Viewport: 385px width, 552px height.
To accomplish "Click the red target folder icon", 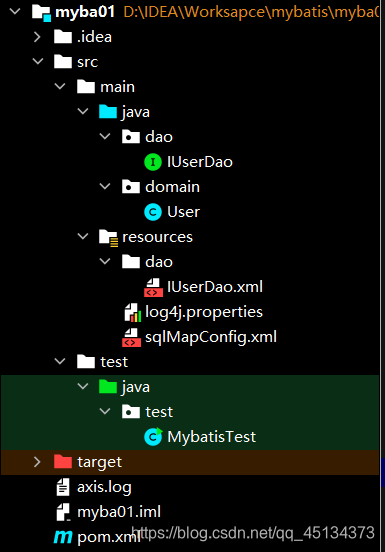I will [63, 462].
